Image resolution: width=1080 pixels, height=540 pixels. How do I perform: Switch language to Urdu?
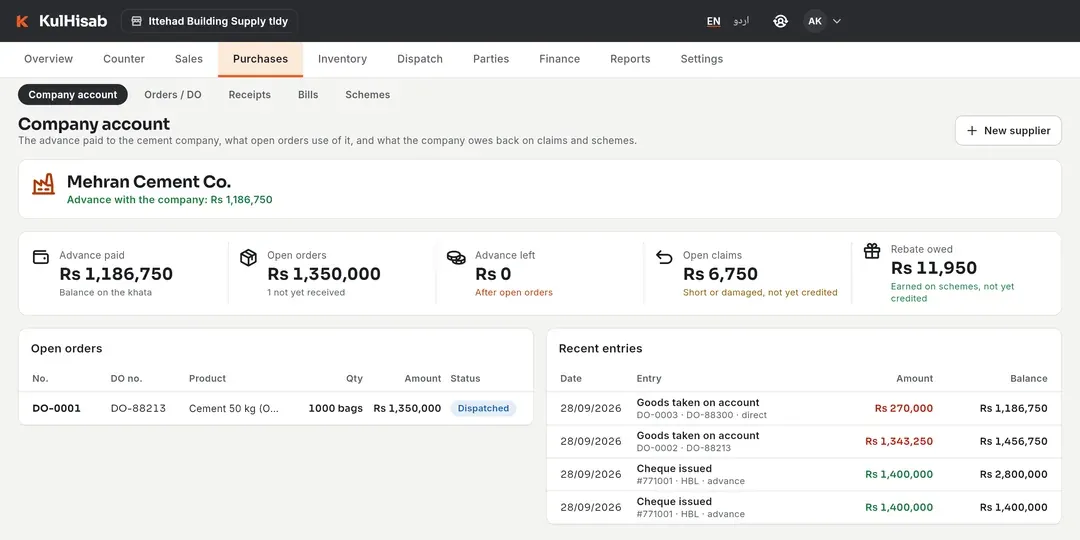tap(741, 21)
